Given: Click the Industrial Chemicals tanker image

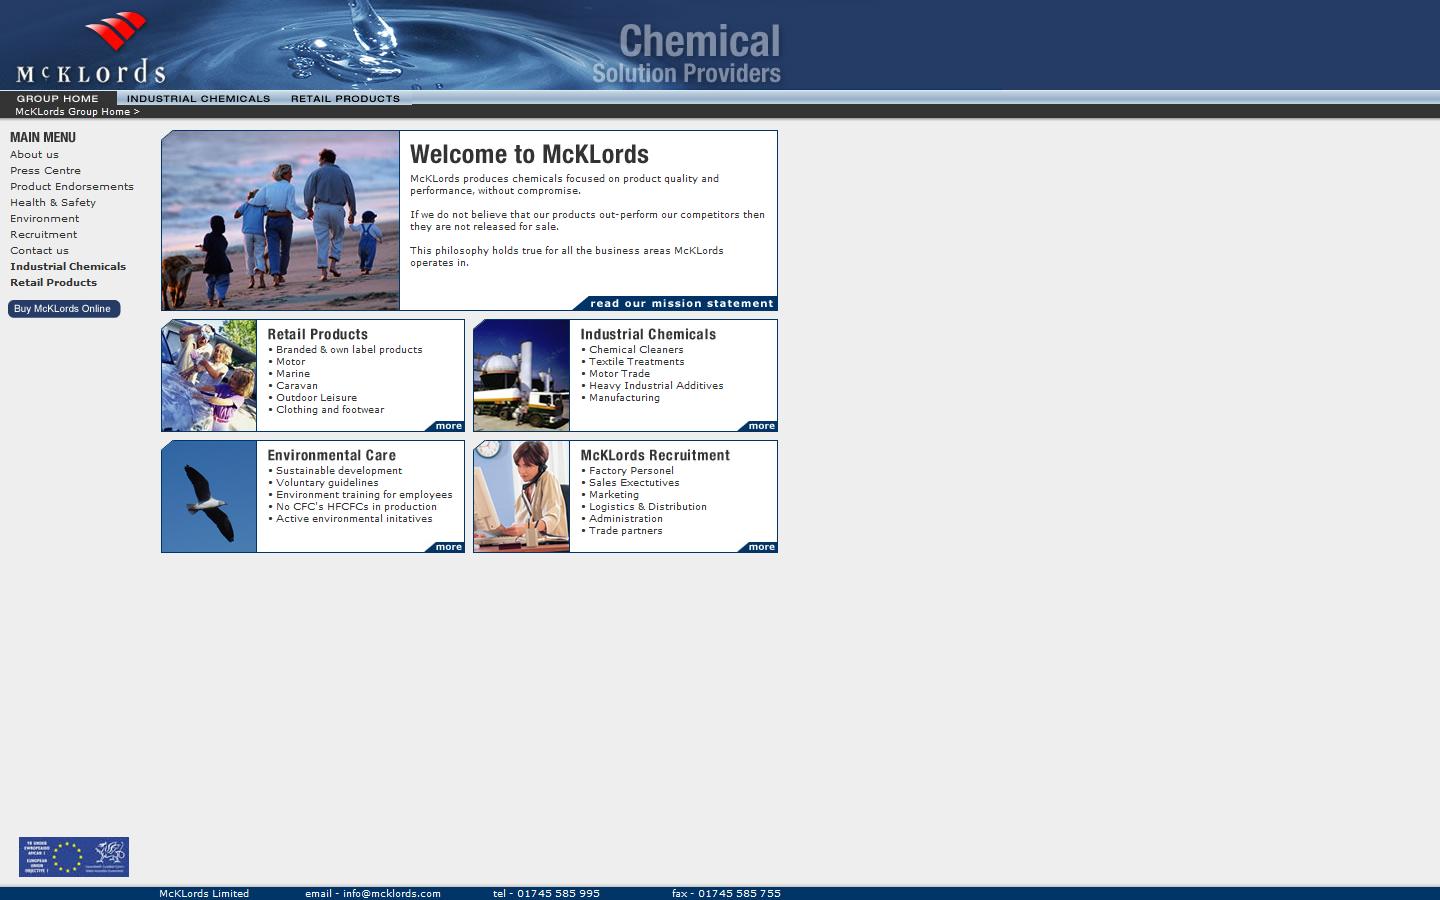Looking at the screenshot, I should (521, 375).
